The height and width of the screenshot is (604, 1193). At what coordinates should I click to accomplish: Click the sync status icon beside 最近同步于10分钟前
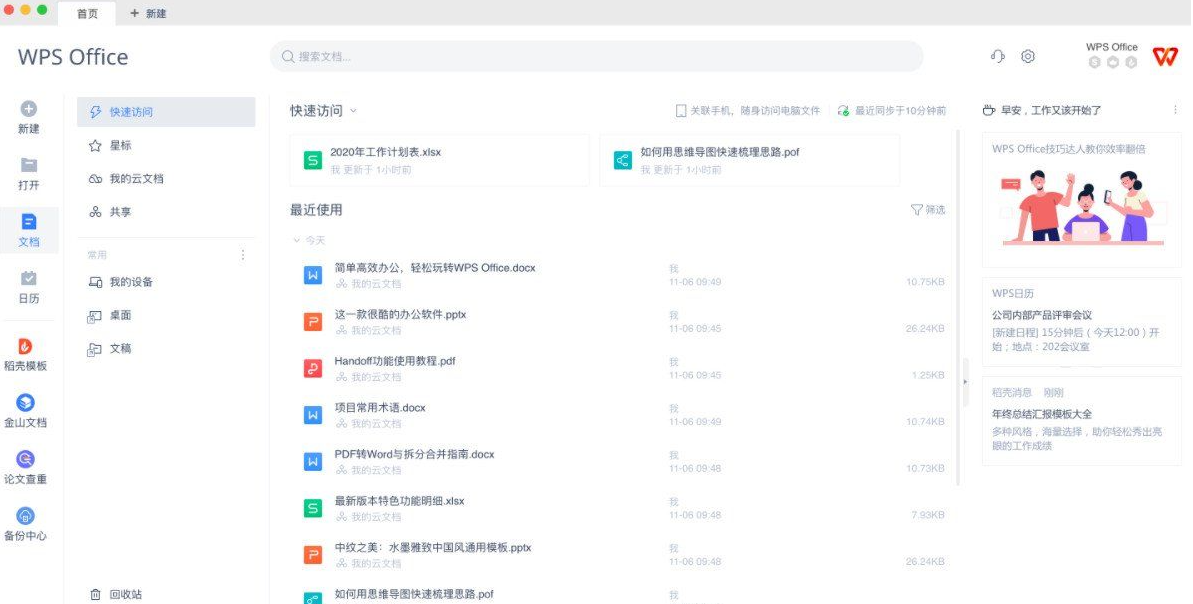click(x=843, y=111)
